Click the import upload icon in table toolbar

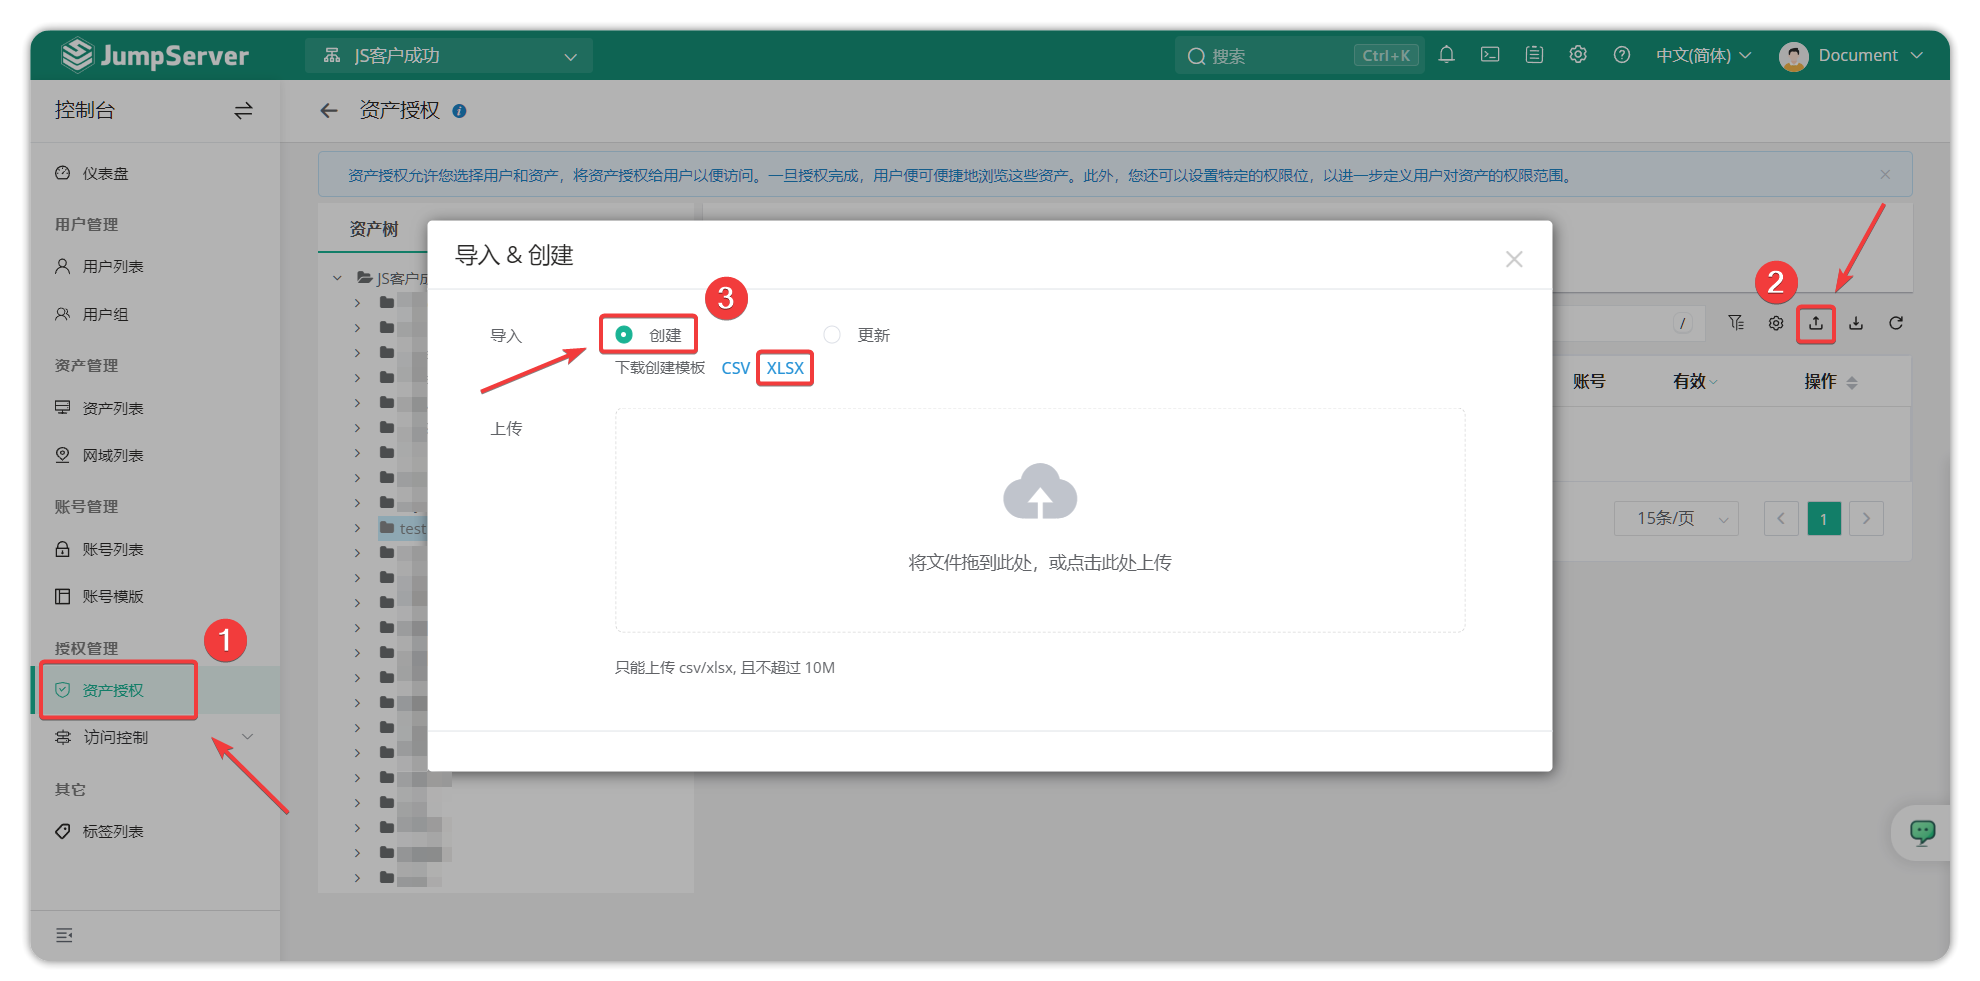tap(1816, 323)
